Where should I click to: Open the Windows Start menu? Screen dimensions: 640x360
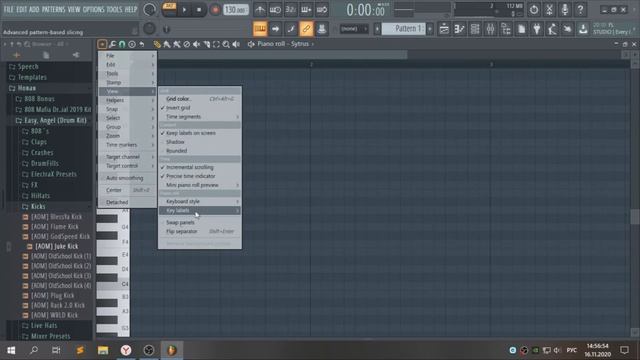pos(11,350)
